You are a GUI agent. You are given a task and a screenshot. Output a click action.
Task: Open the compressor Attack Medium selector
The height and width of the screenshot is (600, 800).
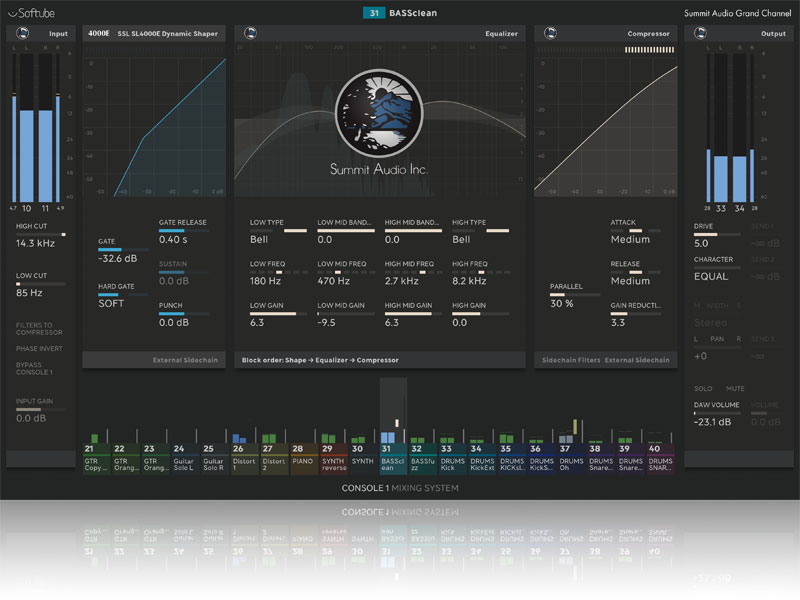(630, 239)
